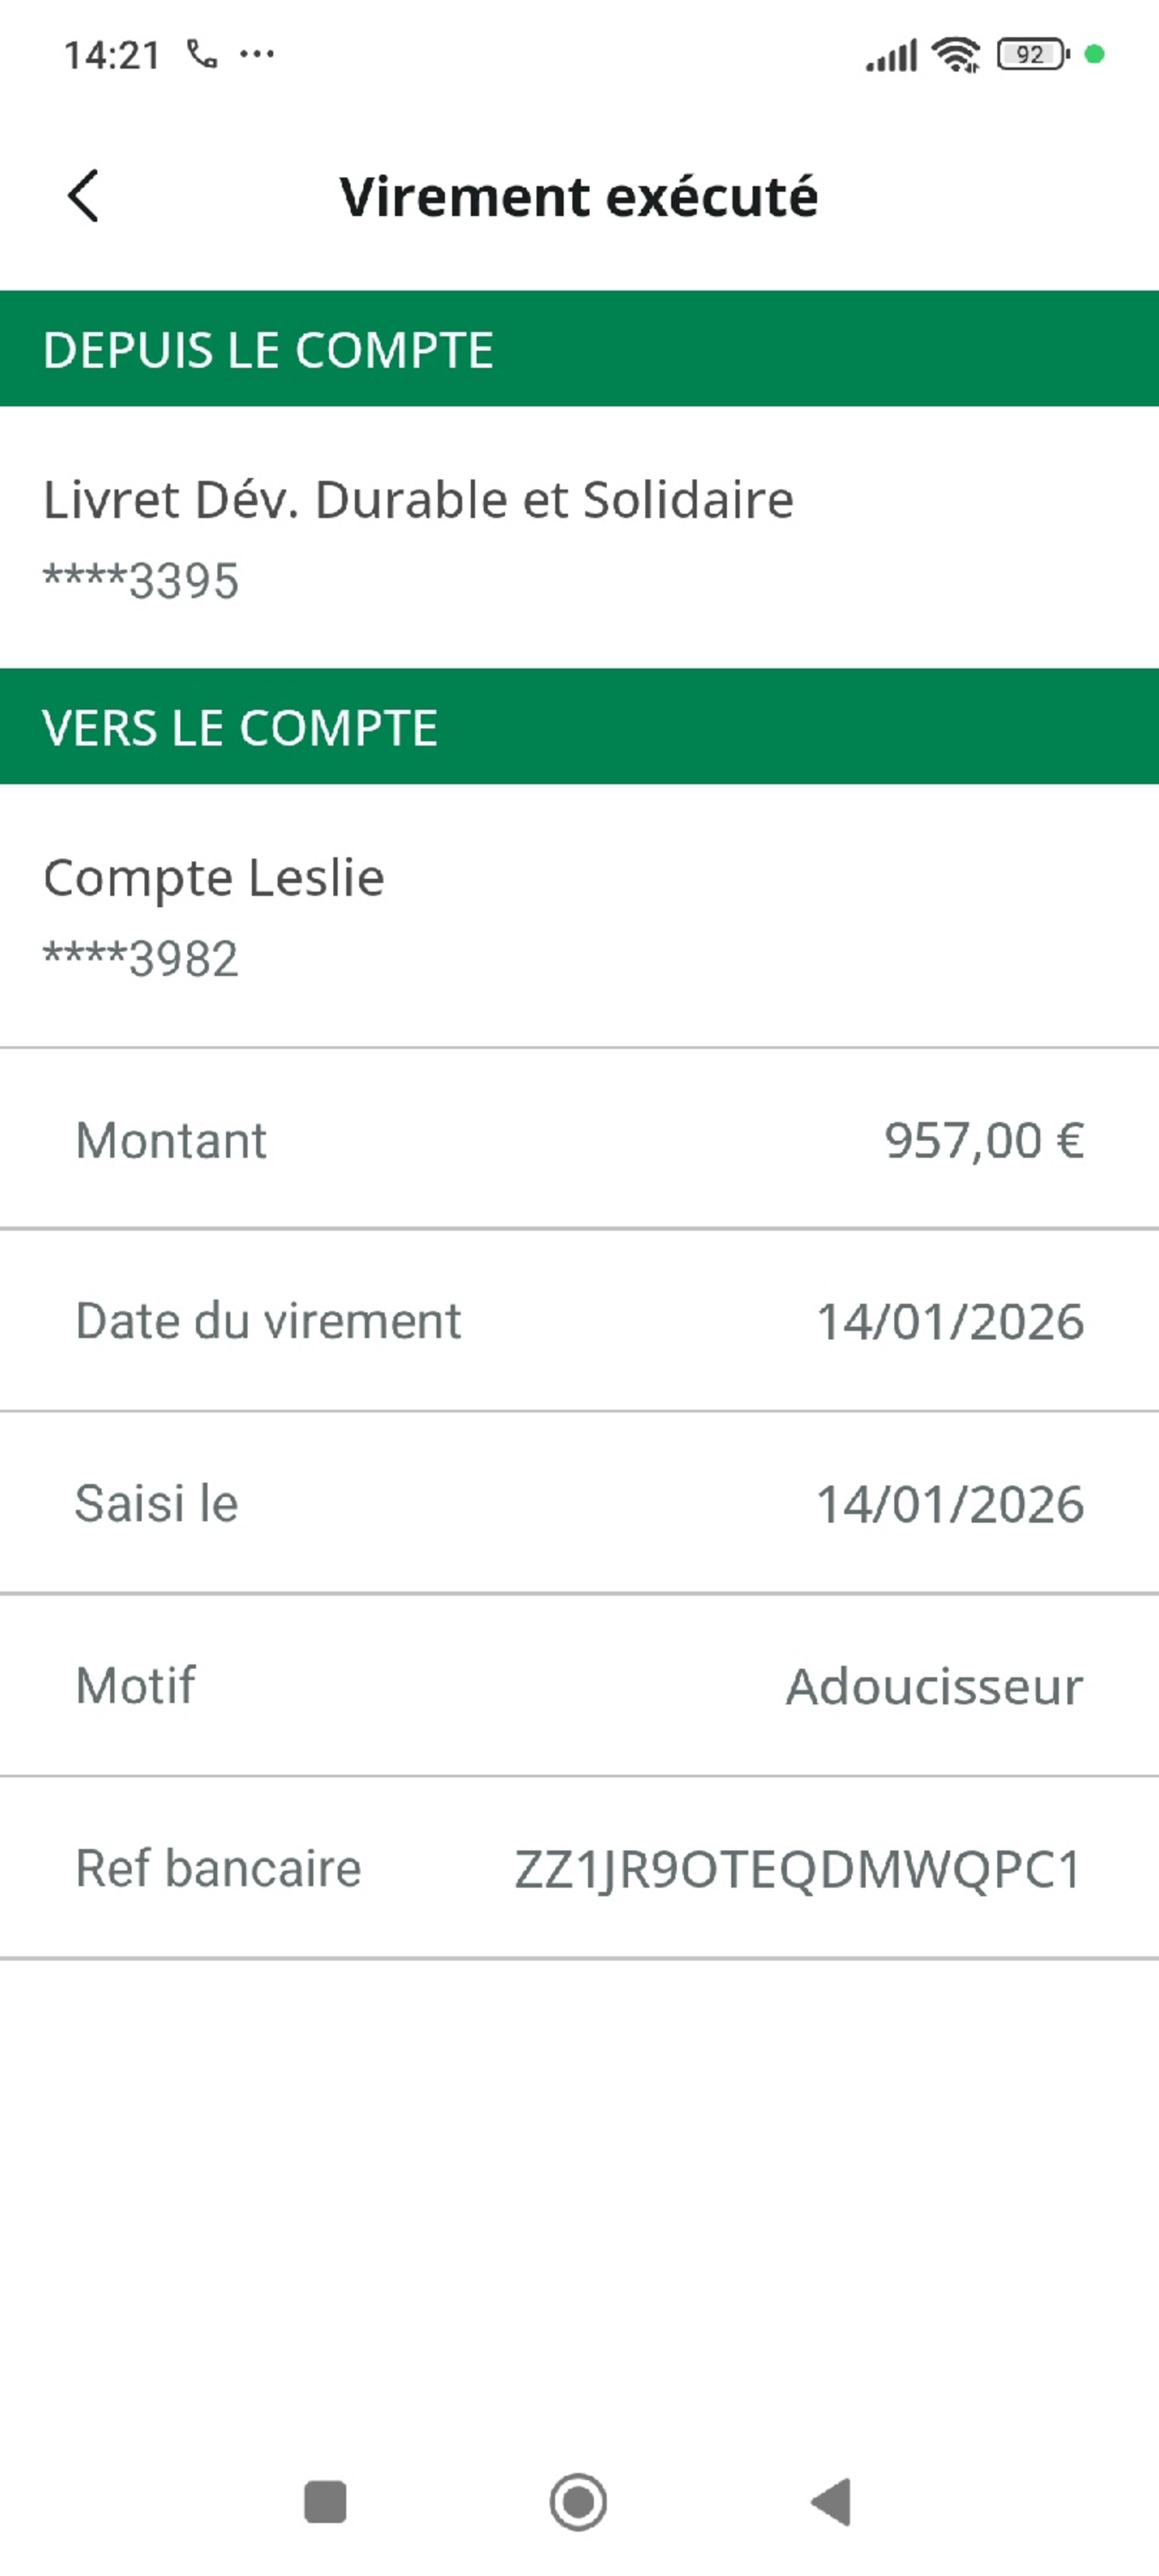This screenshot has height=2576, width=1159.
Task: Tap the Saisi le date row
Action: point(579,1503)
